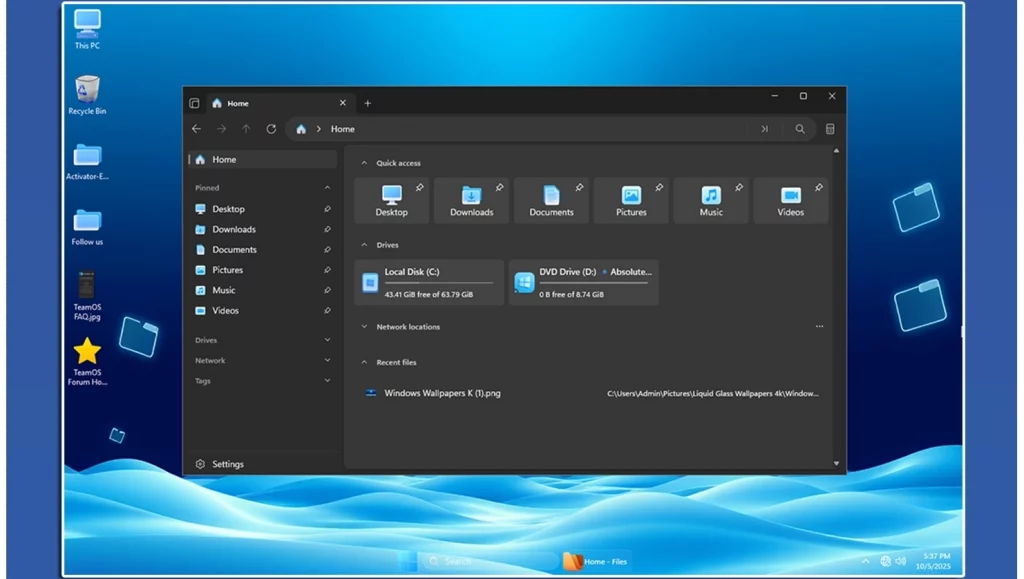Image resolution: width=1024 pixels, height=579 pixels.
Task: Toggle the pin on the Pictures quick access tile
Action: click(x=659, y=187)
